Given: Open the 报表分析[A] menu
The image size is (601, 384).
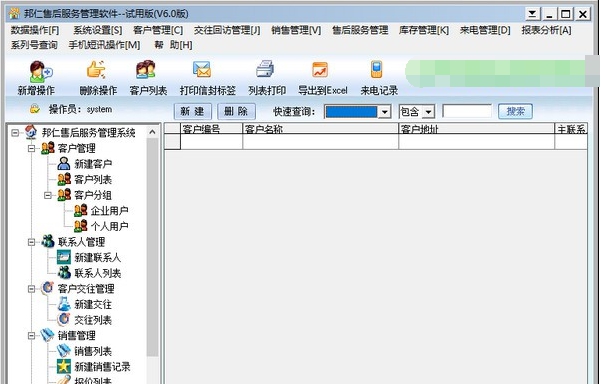Looking at the screenshot, I should (x=547, y=30).
